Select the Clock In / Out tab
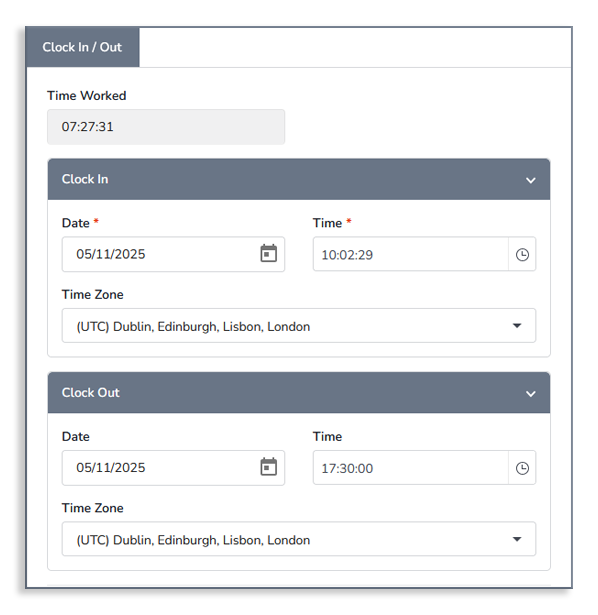 [x=82, y=47]
